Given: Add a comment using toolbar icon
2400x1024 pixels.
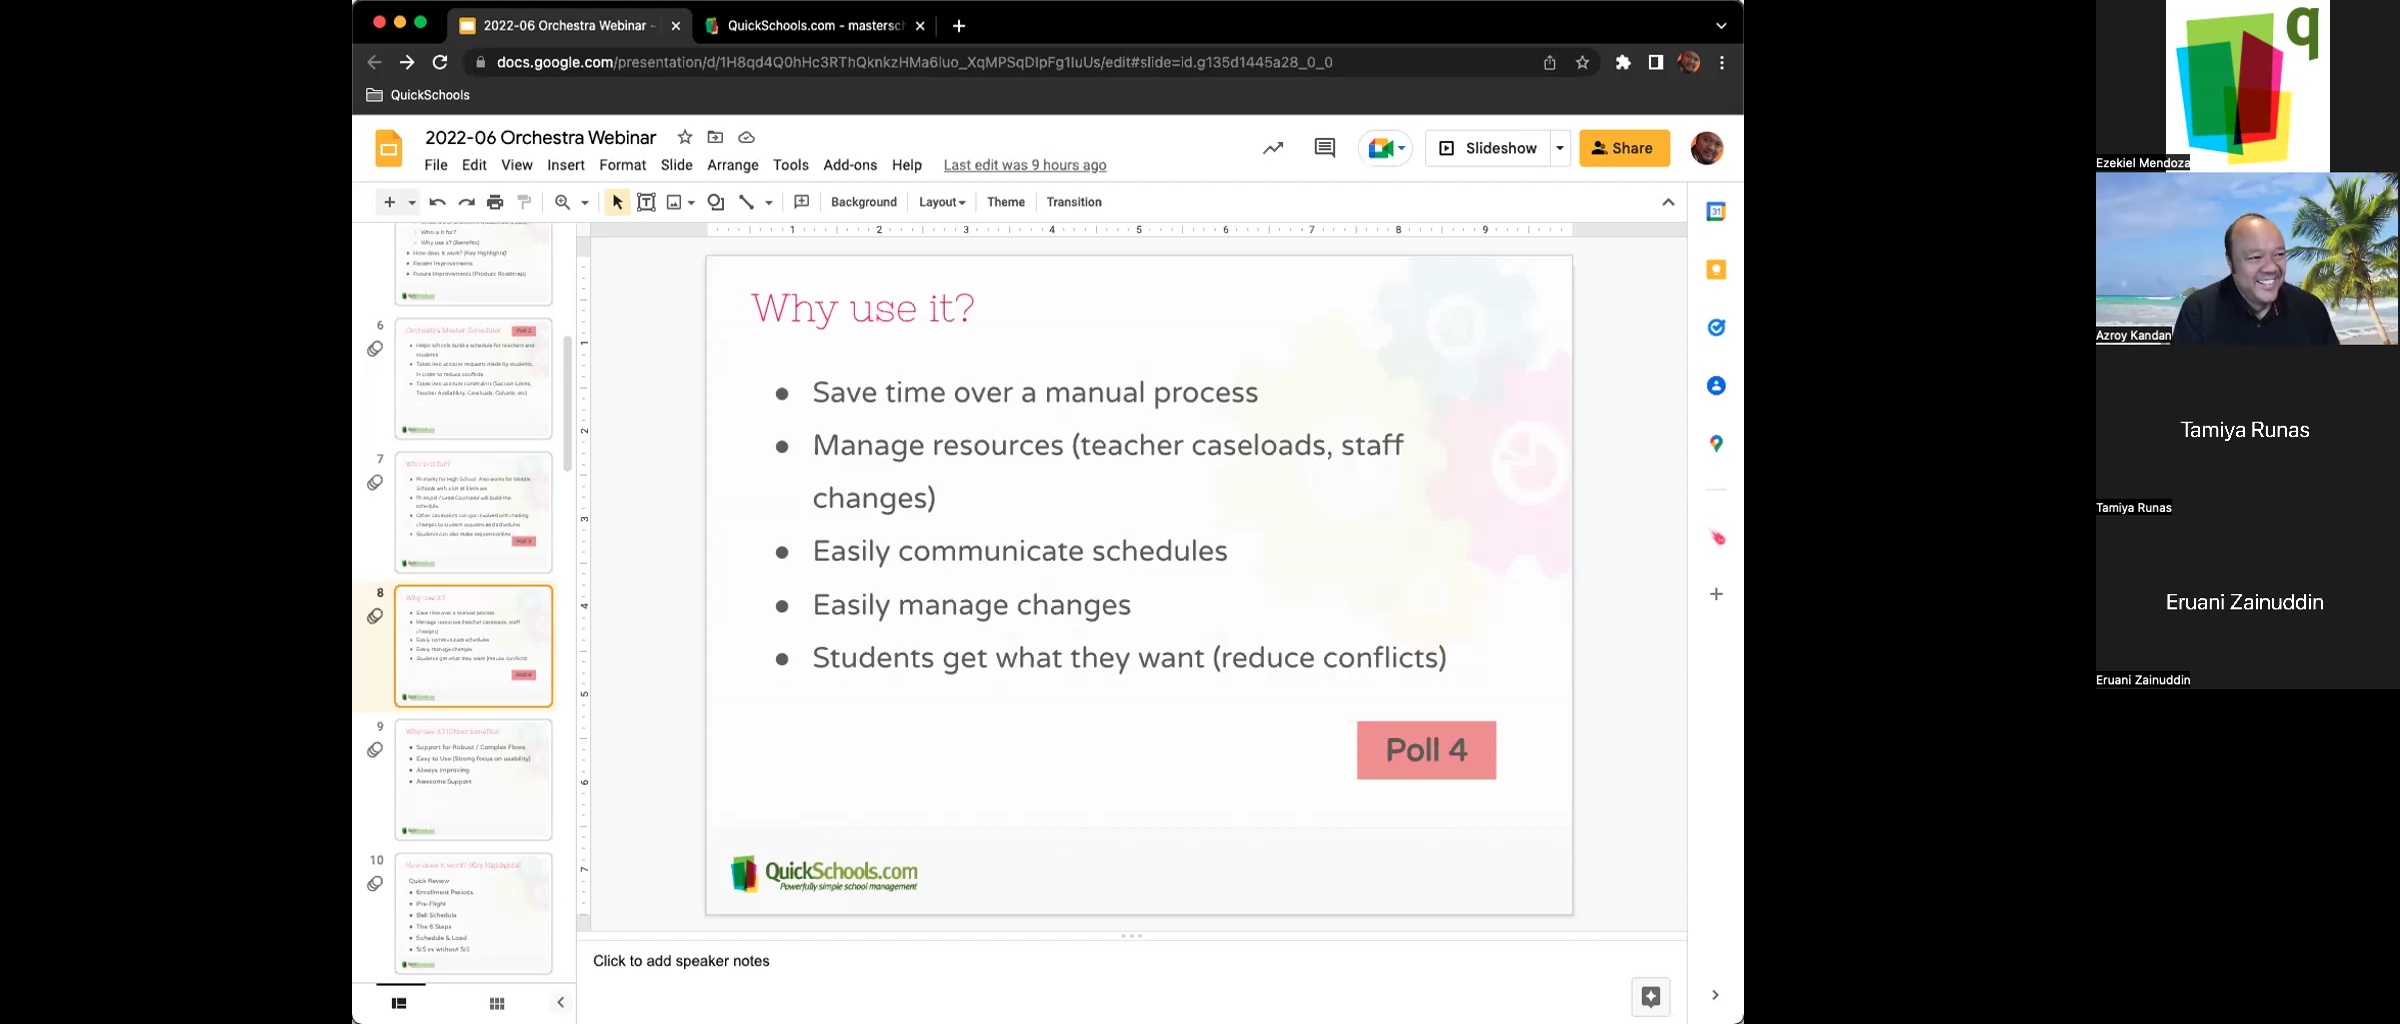Looking at the screenshot, I should coord(801,202).
